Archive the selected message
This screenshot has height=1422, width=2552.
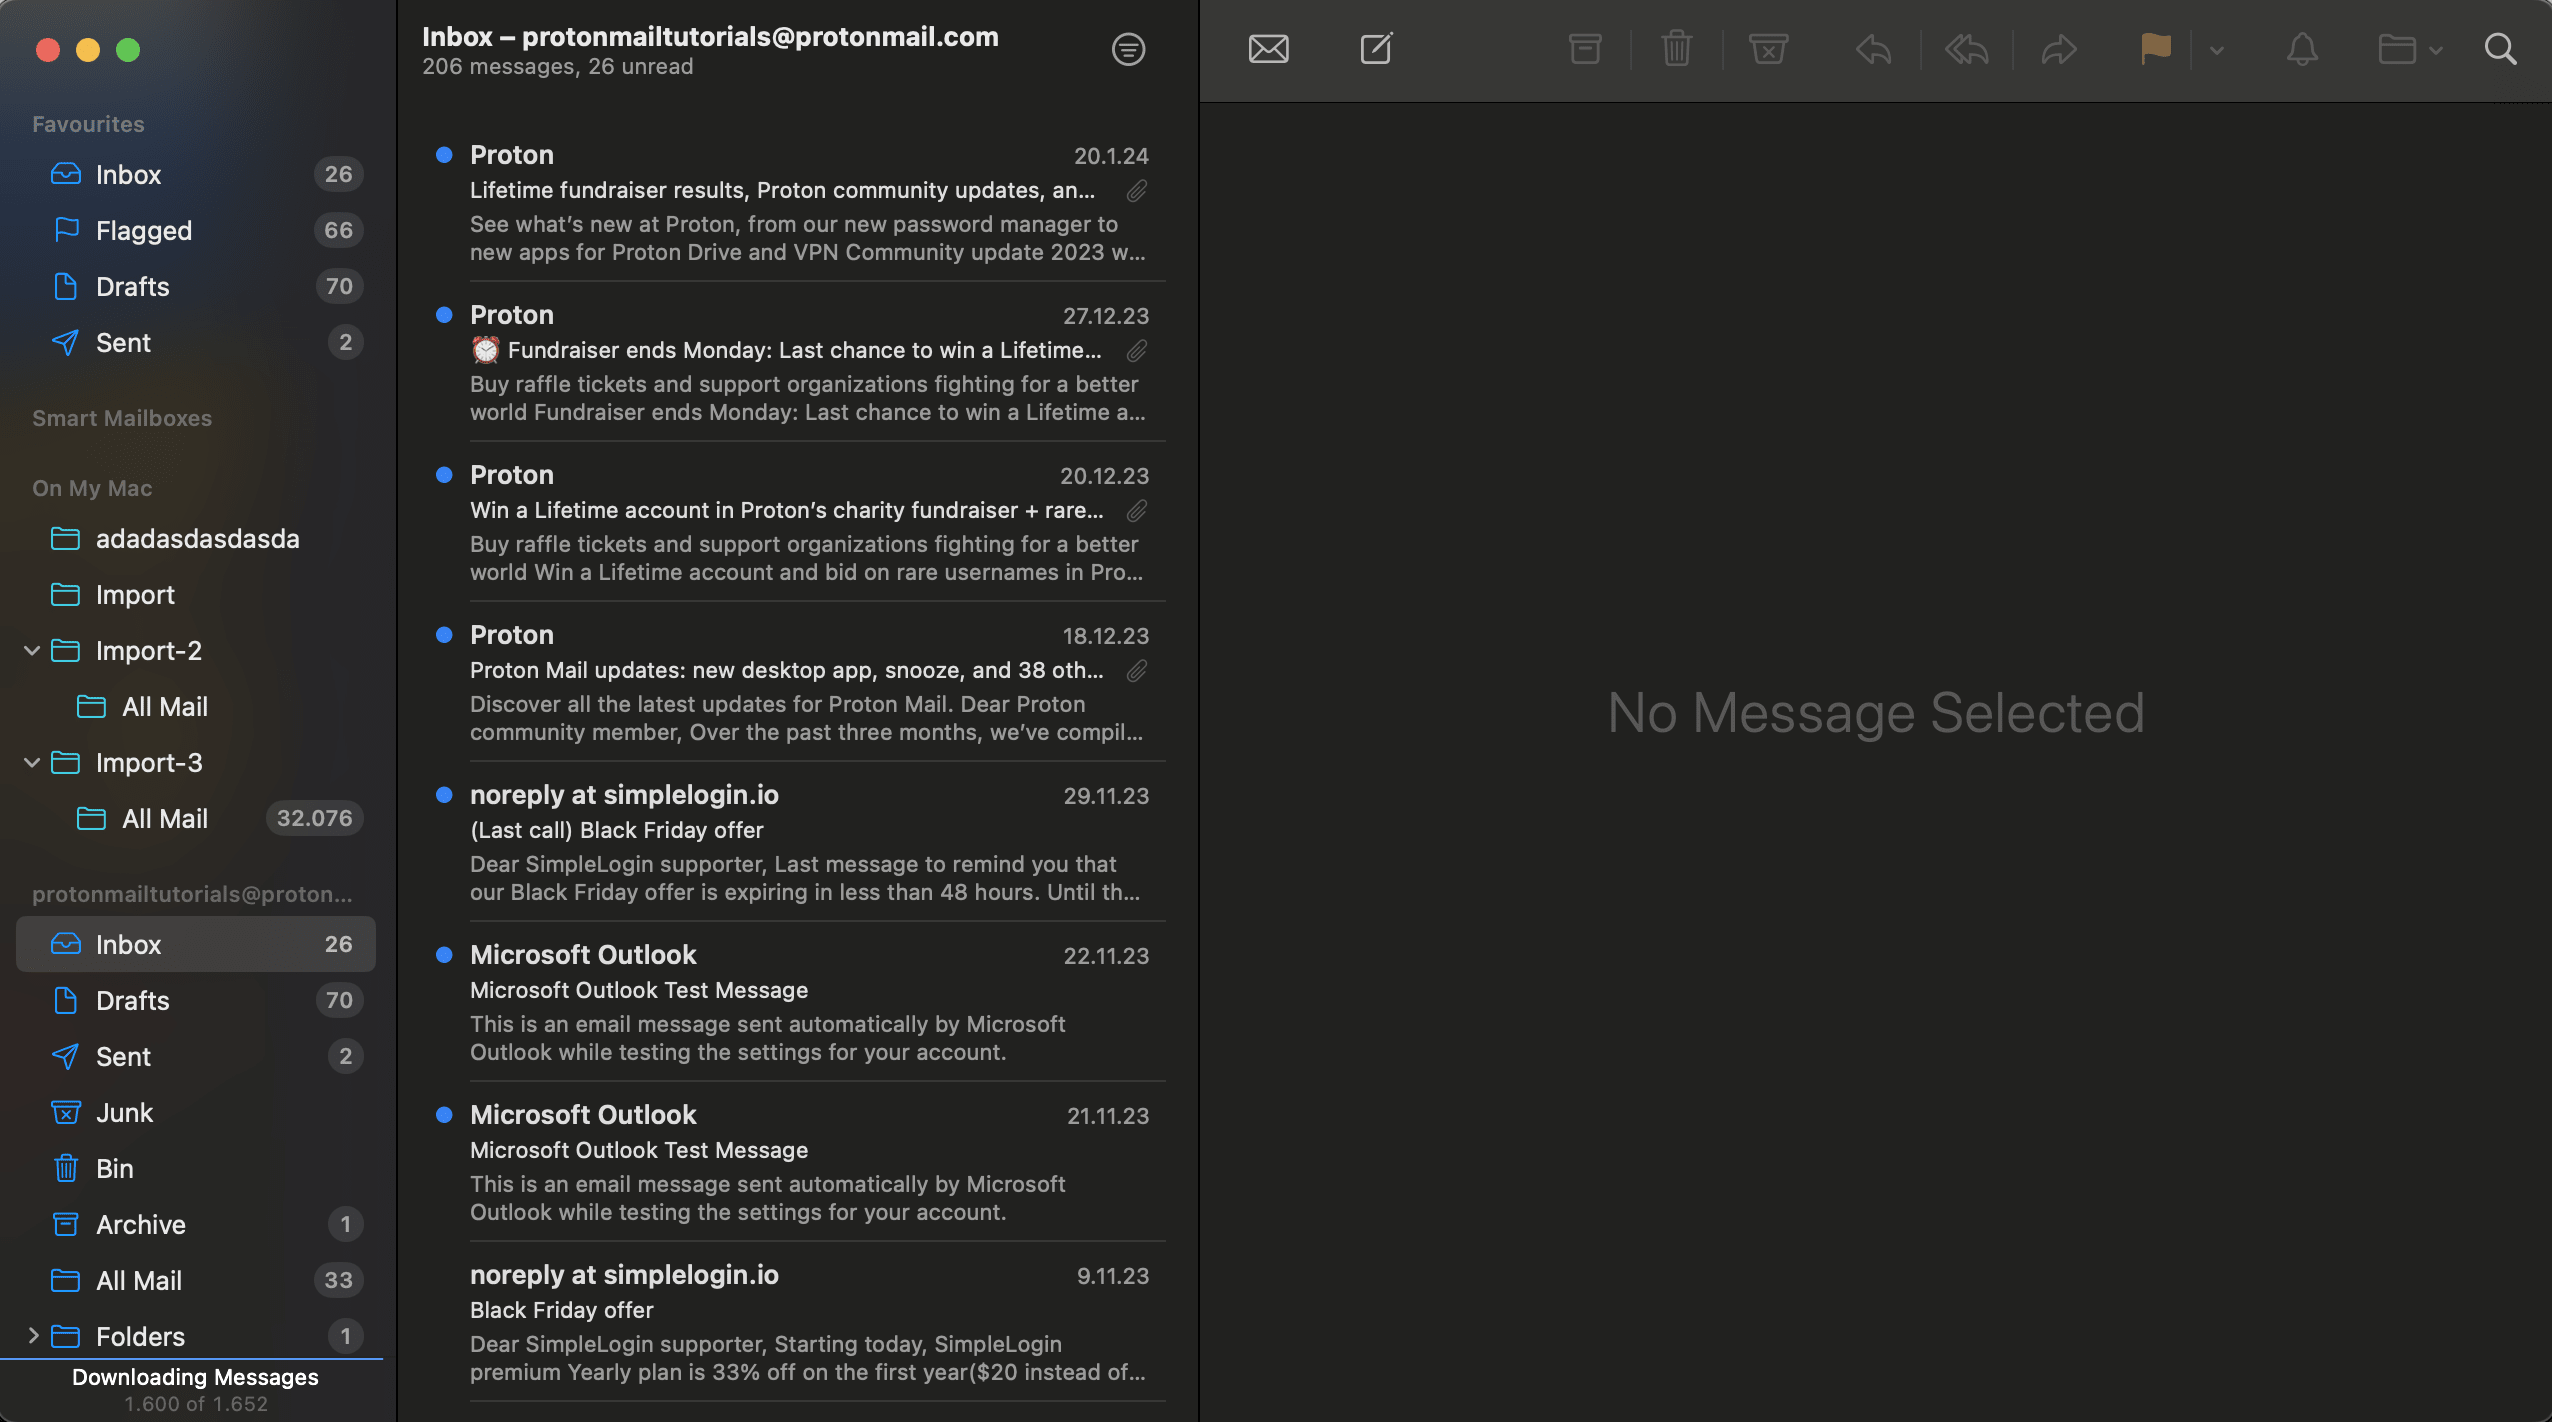(x=1585, y=48)
